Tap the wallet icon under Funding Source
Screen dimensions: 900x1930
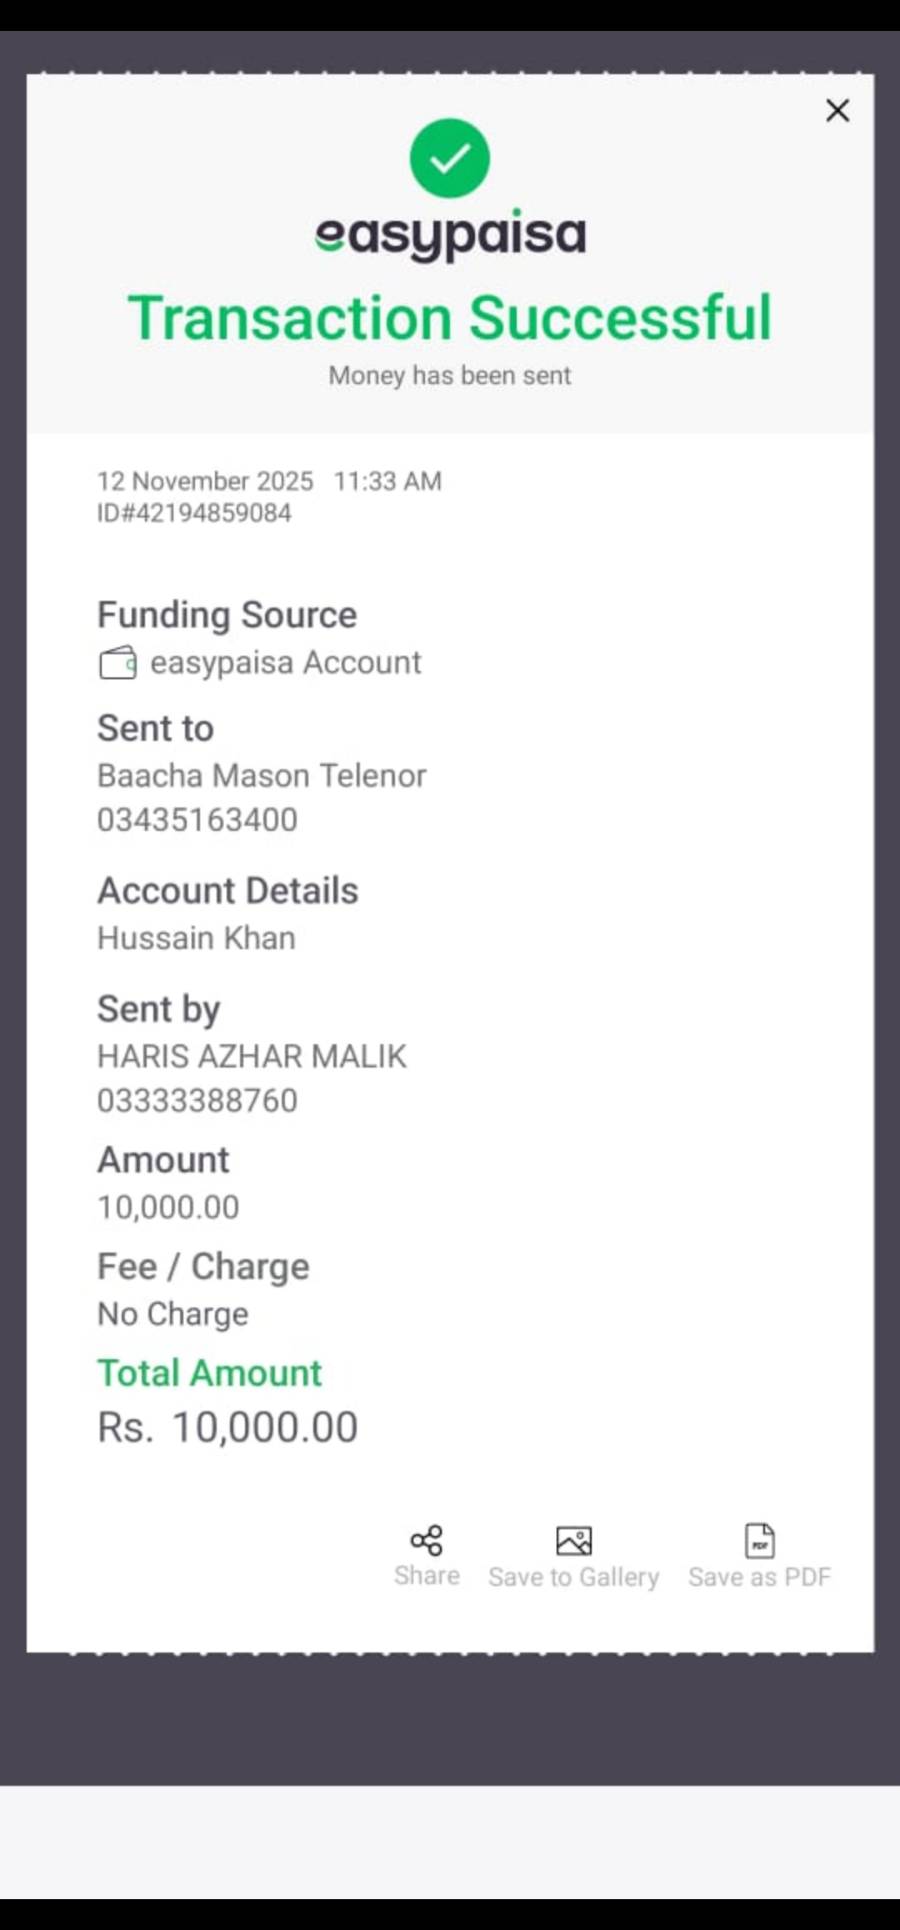coord(118,663)
